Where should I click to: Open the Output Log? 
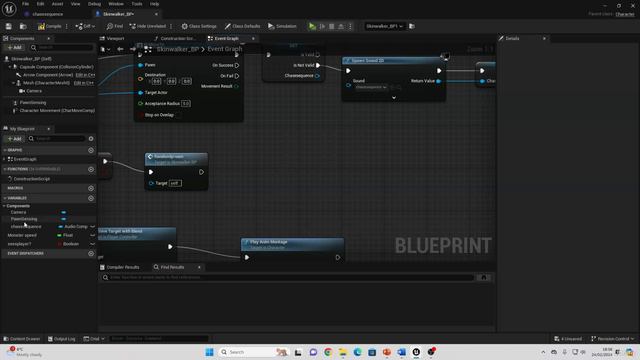click(62, 339)
